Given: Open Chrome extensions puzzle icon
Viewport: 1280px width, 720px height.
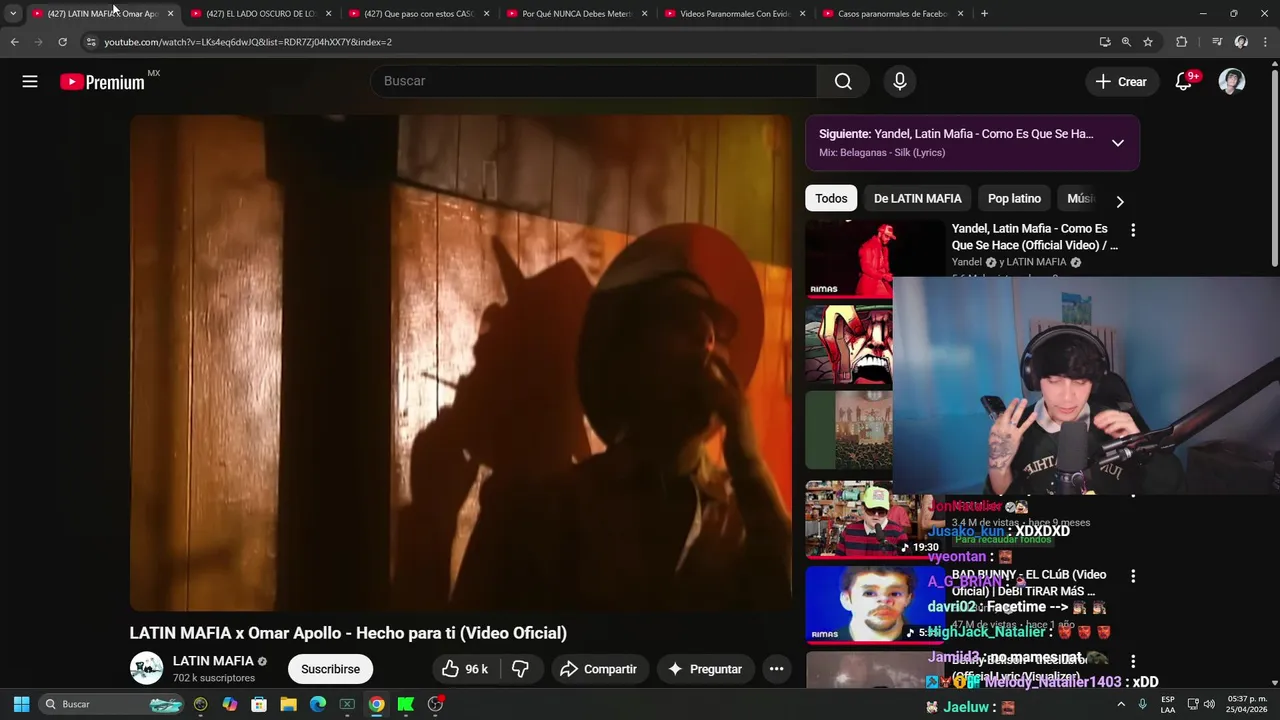Looking at the screenshot, I should point(1182,42).
